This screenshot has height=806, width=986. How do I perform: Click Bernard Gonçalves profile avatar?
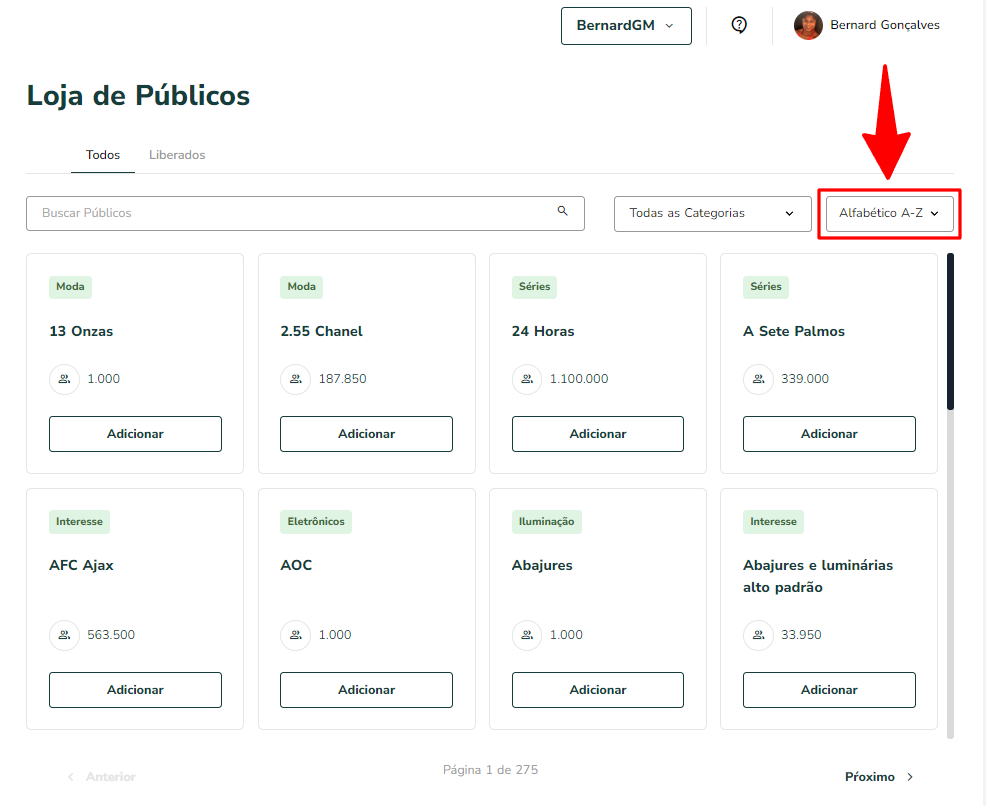coord(808,25)
